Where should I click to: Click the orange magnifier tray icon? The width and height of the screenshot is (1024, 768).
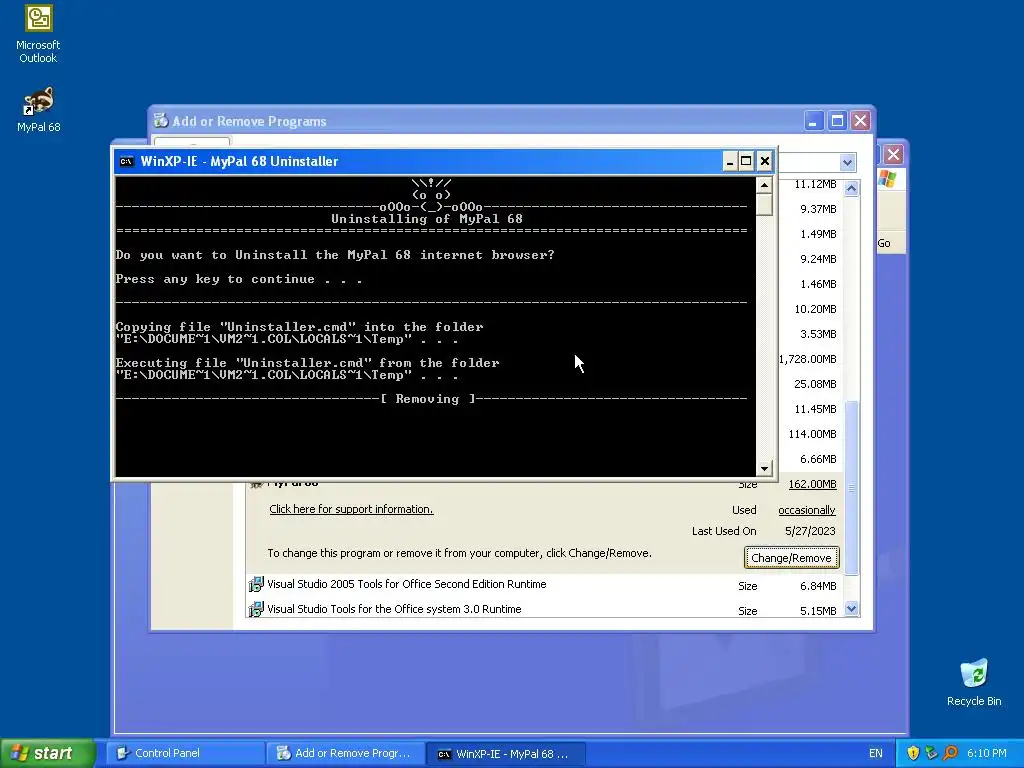(x=950, y=753)
